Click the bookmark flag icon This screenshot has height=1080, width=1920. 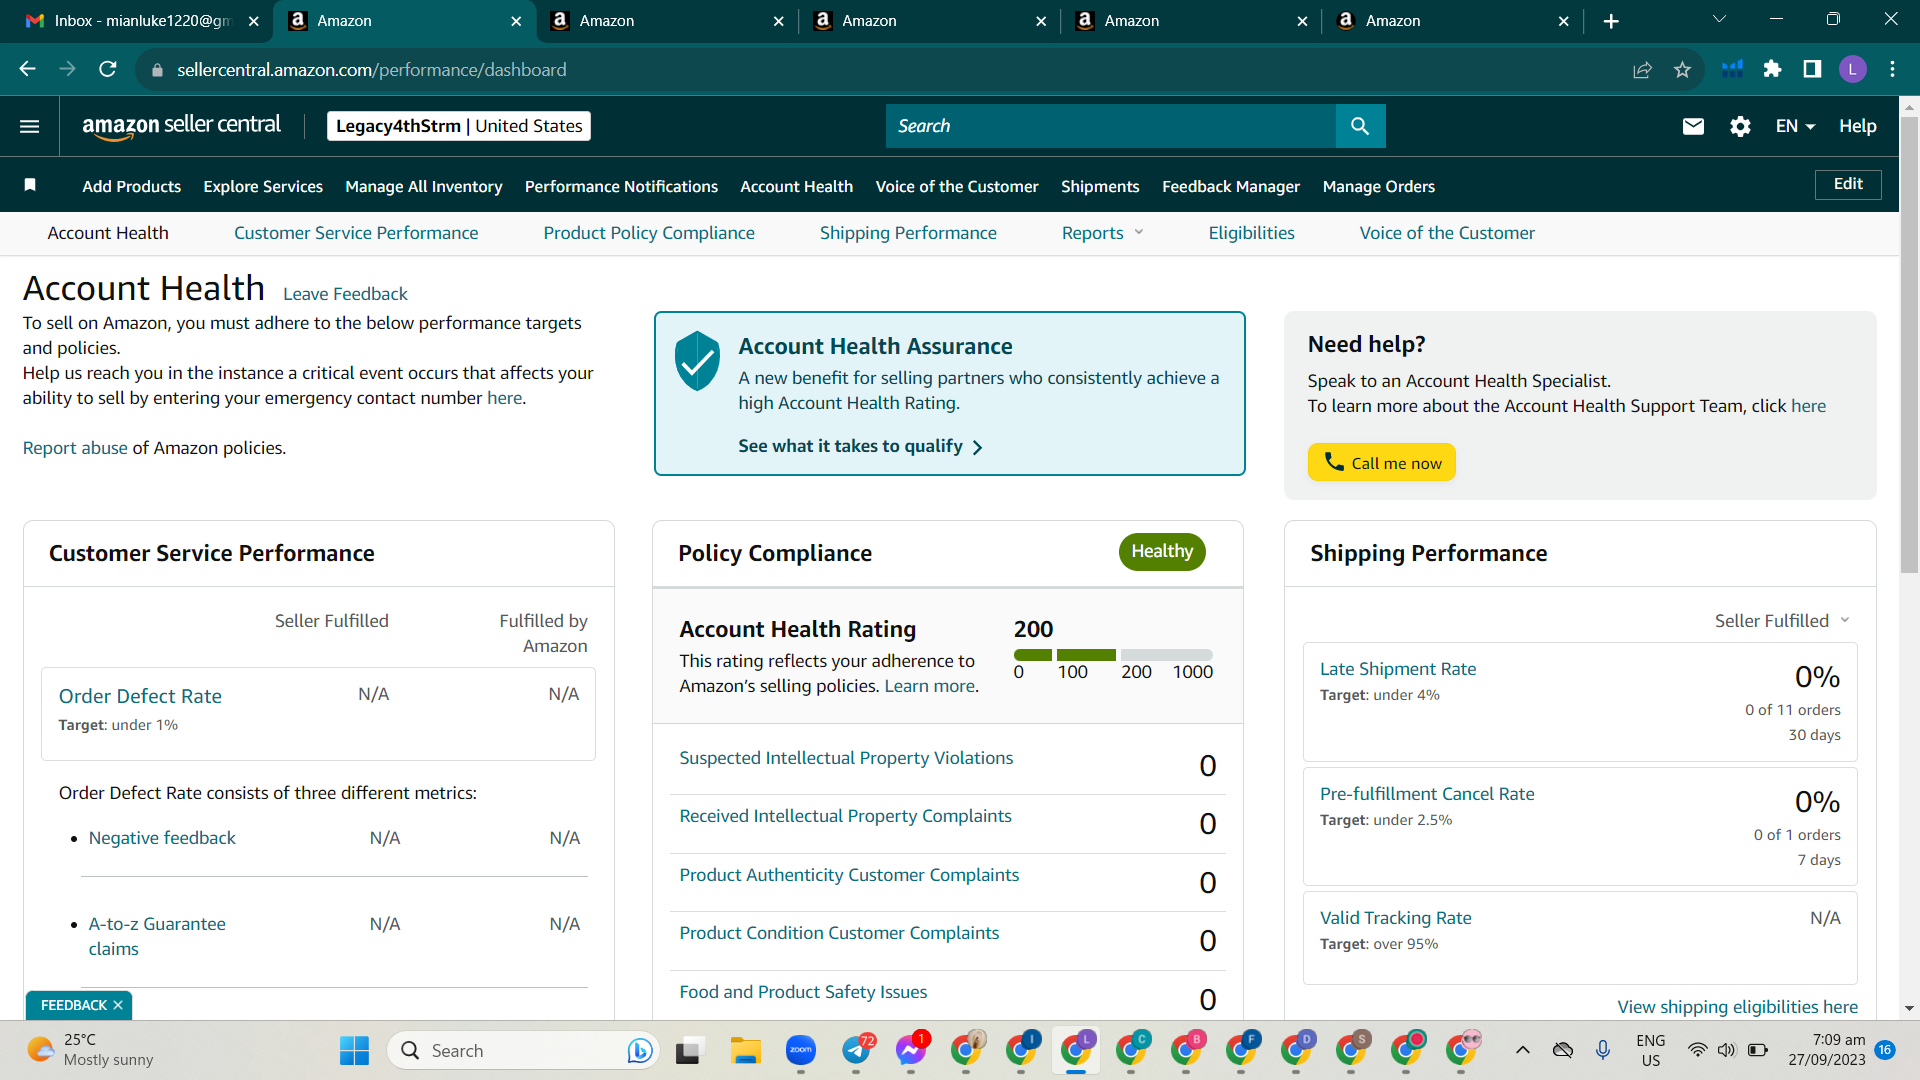tap(30, 185)
